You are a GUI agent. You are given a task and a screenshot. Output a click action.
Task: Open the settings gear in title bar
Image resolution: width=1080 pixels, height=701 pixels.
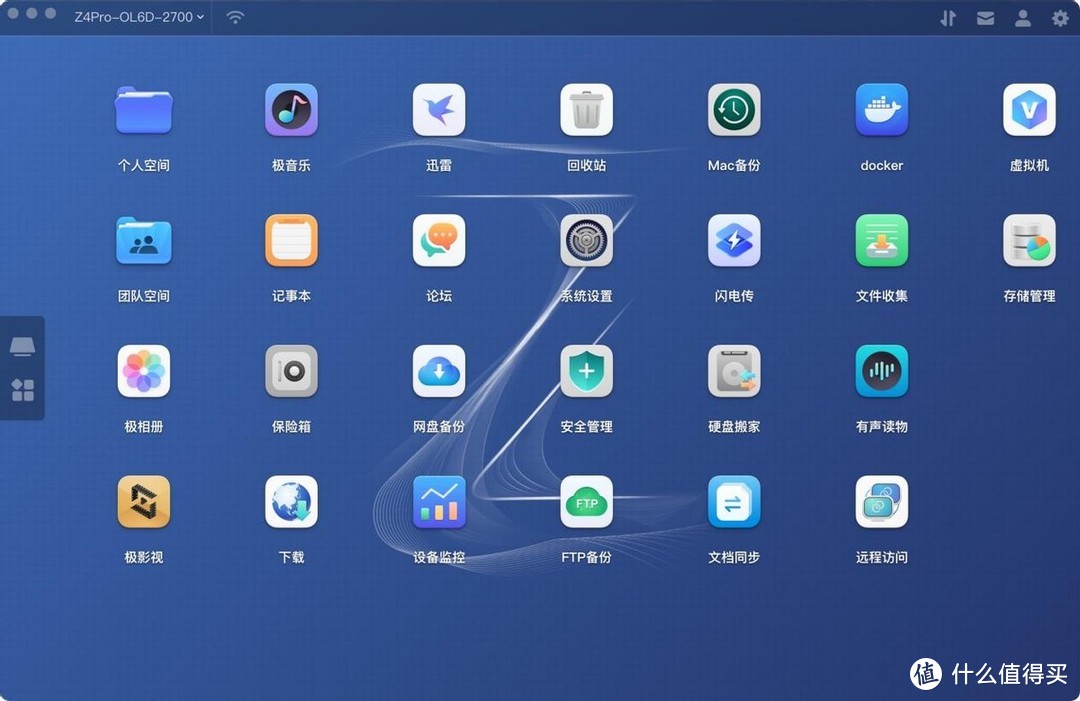point(1060,19)
